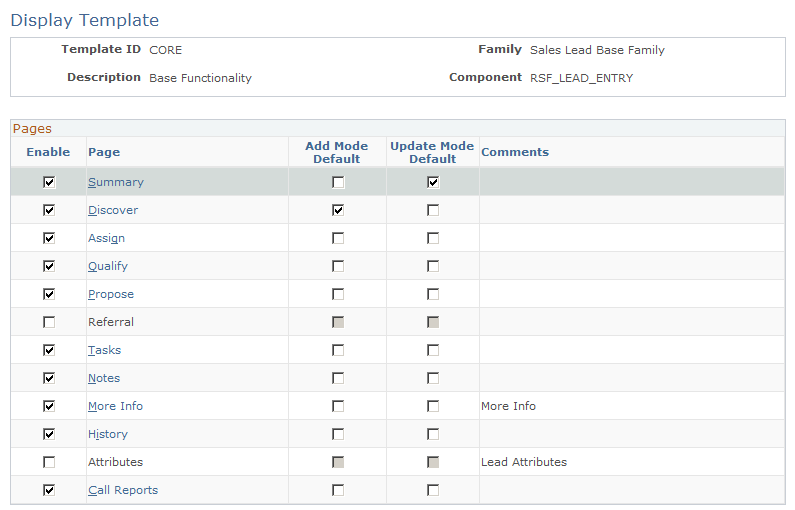Check Add Mode Default for Notes
This screenshot has width=795, height=510.
pyautogui.click(x=338, y=378)
